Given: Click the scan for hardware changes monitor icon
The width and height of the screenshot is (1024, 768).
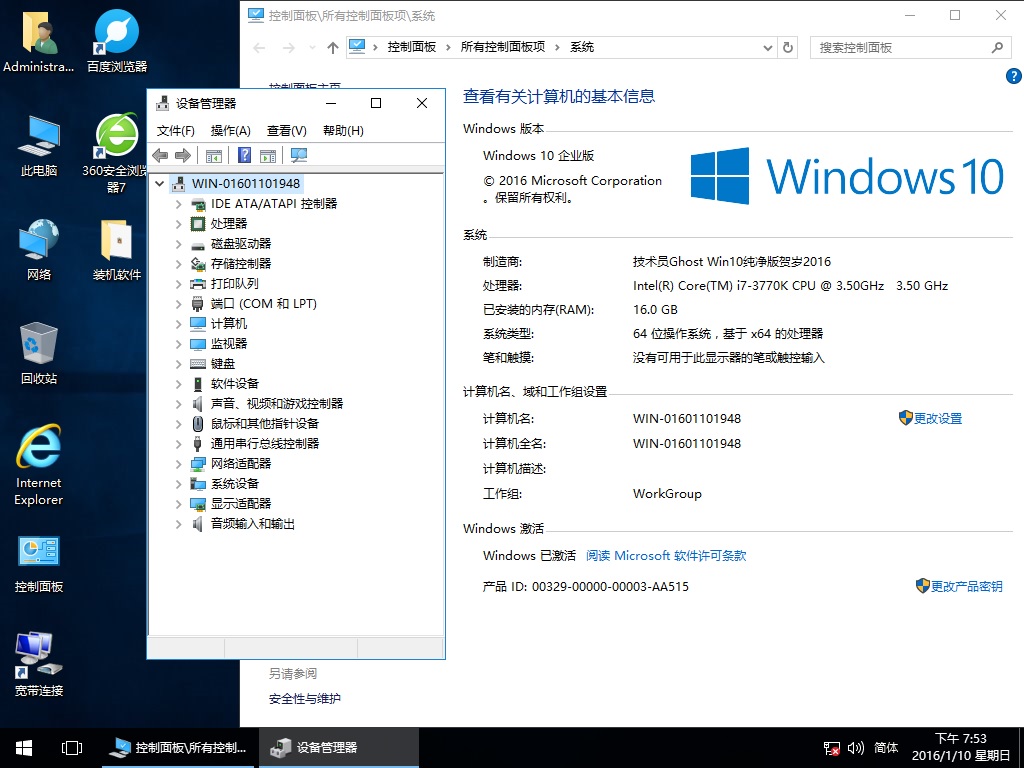Looking at the screenshot, I should point(298,155).
